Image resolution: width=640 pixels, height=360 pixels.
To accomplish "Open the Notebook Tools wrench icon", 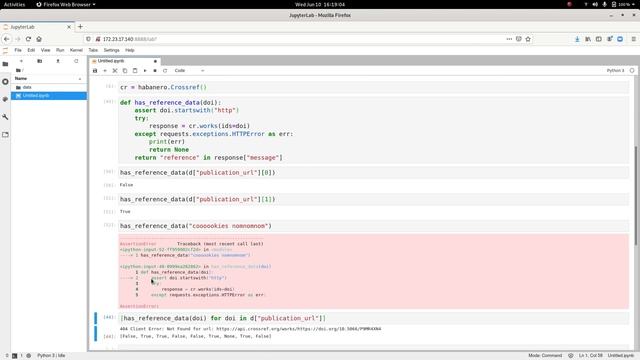I will click(5, 117).
